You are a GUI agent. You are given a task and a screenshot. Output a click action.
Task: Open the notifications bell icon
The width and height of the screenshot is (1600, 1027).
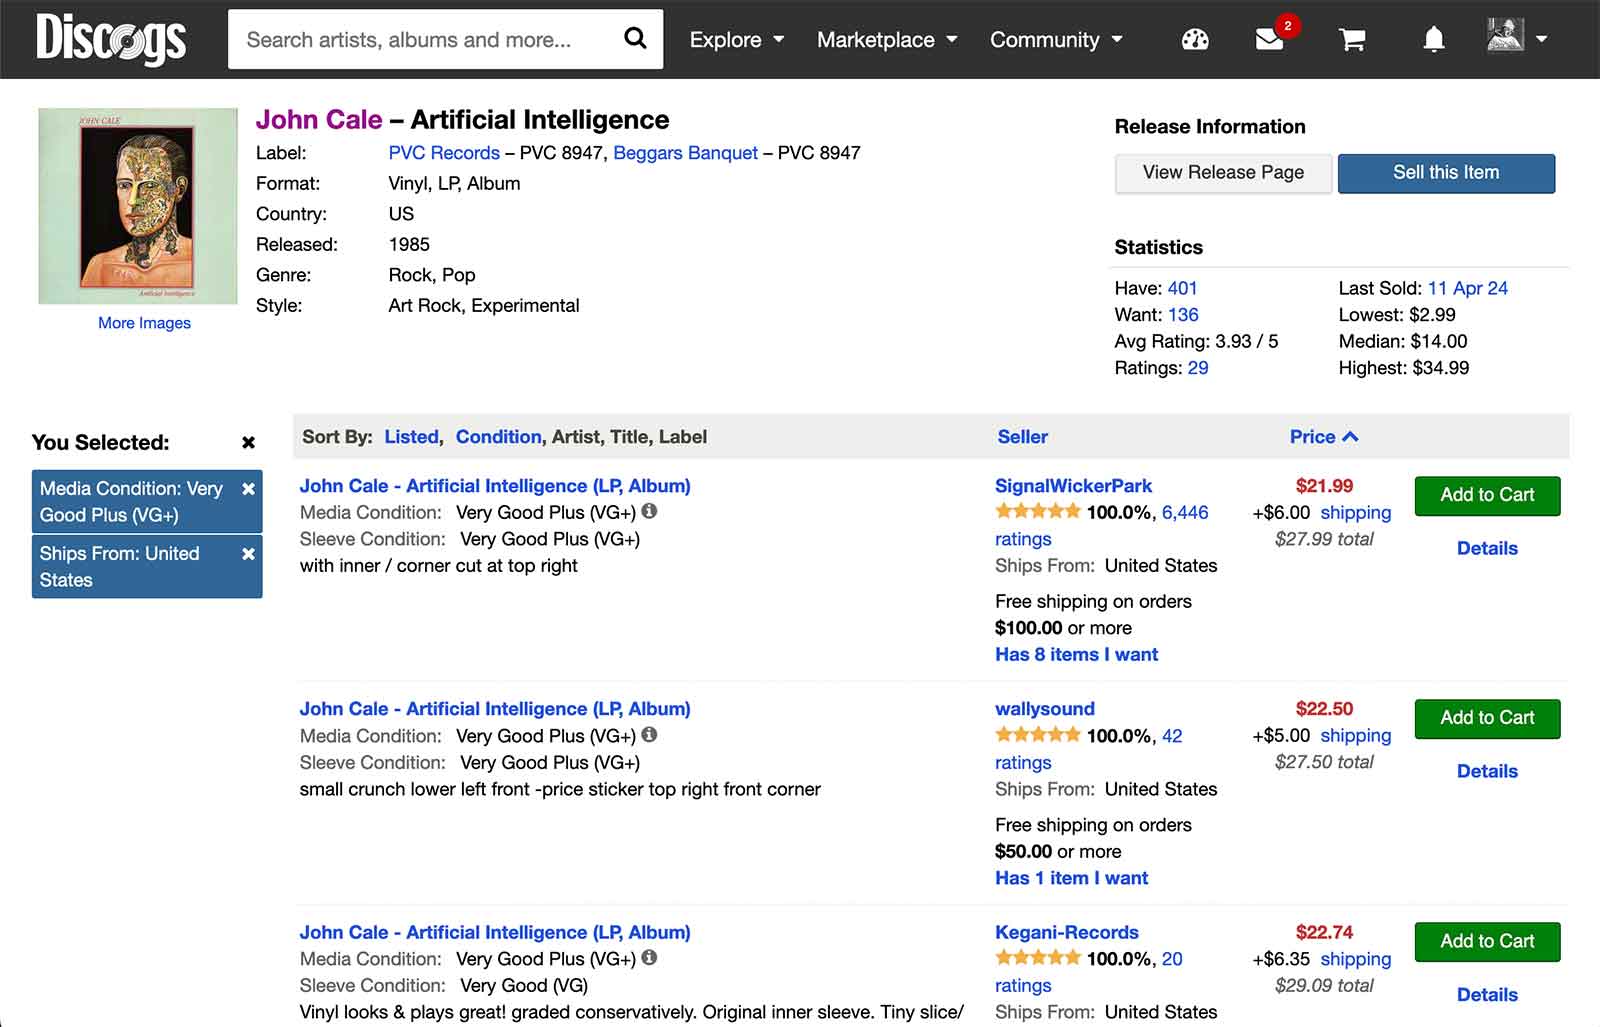click(1433, 40)
